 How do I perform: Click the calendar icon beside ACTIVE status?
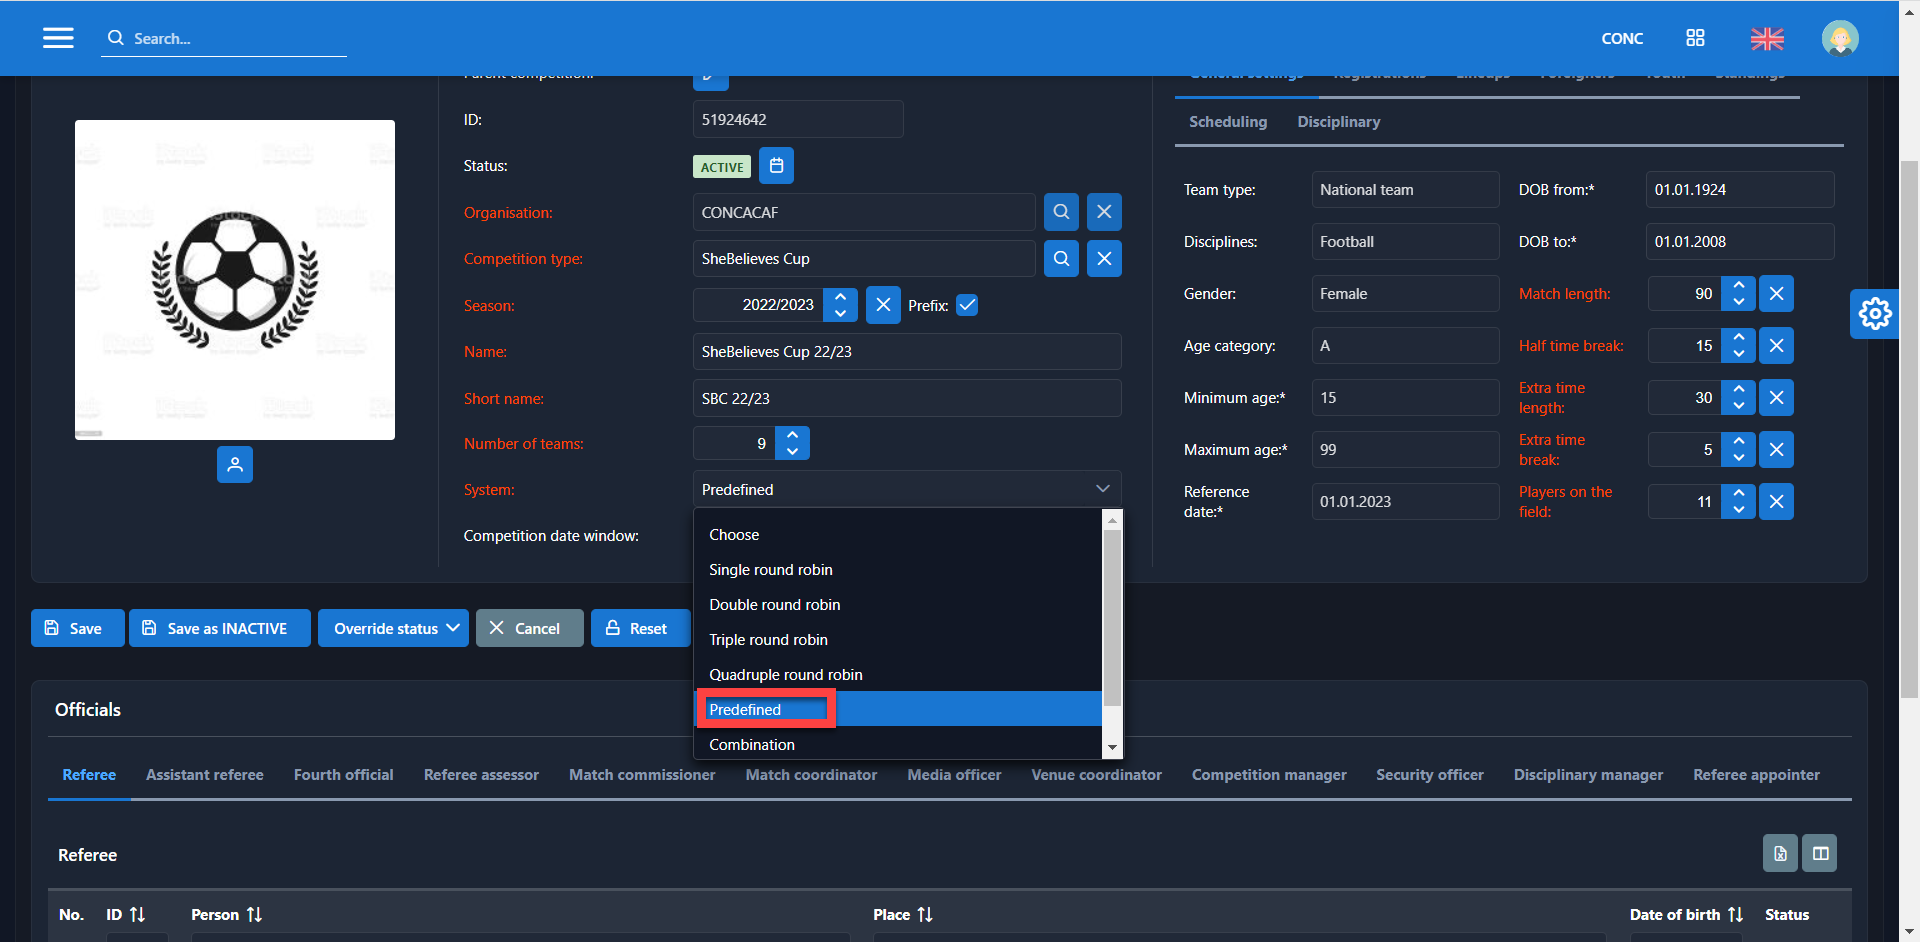[776, 166]
